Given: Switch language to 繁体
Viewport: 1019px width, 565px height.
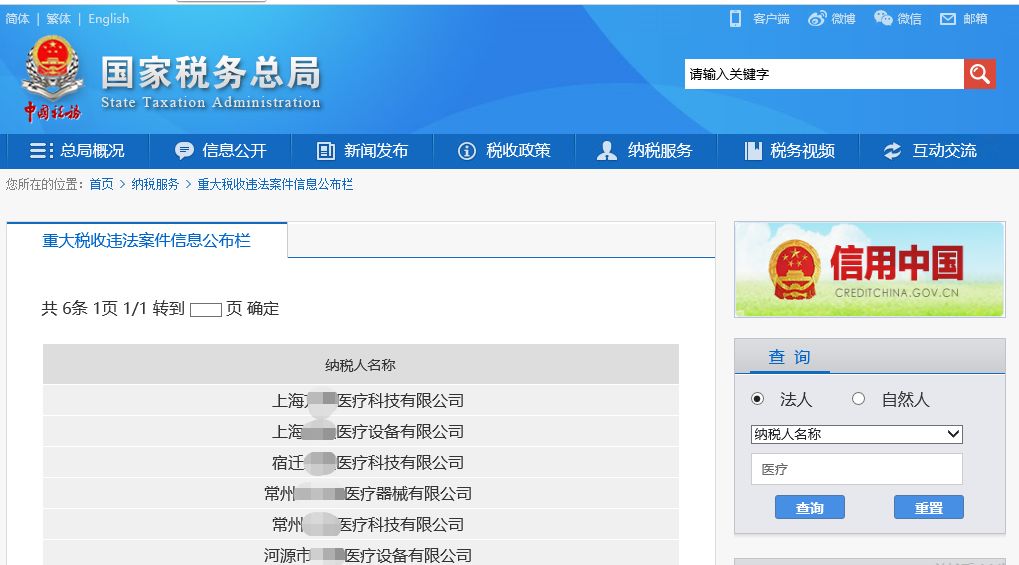Looking at the screenshot, I should click(58, 19).
